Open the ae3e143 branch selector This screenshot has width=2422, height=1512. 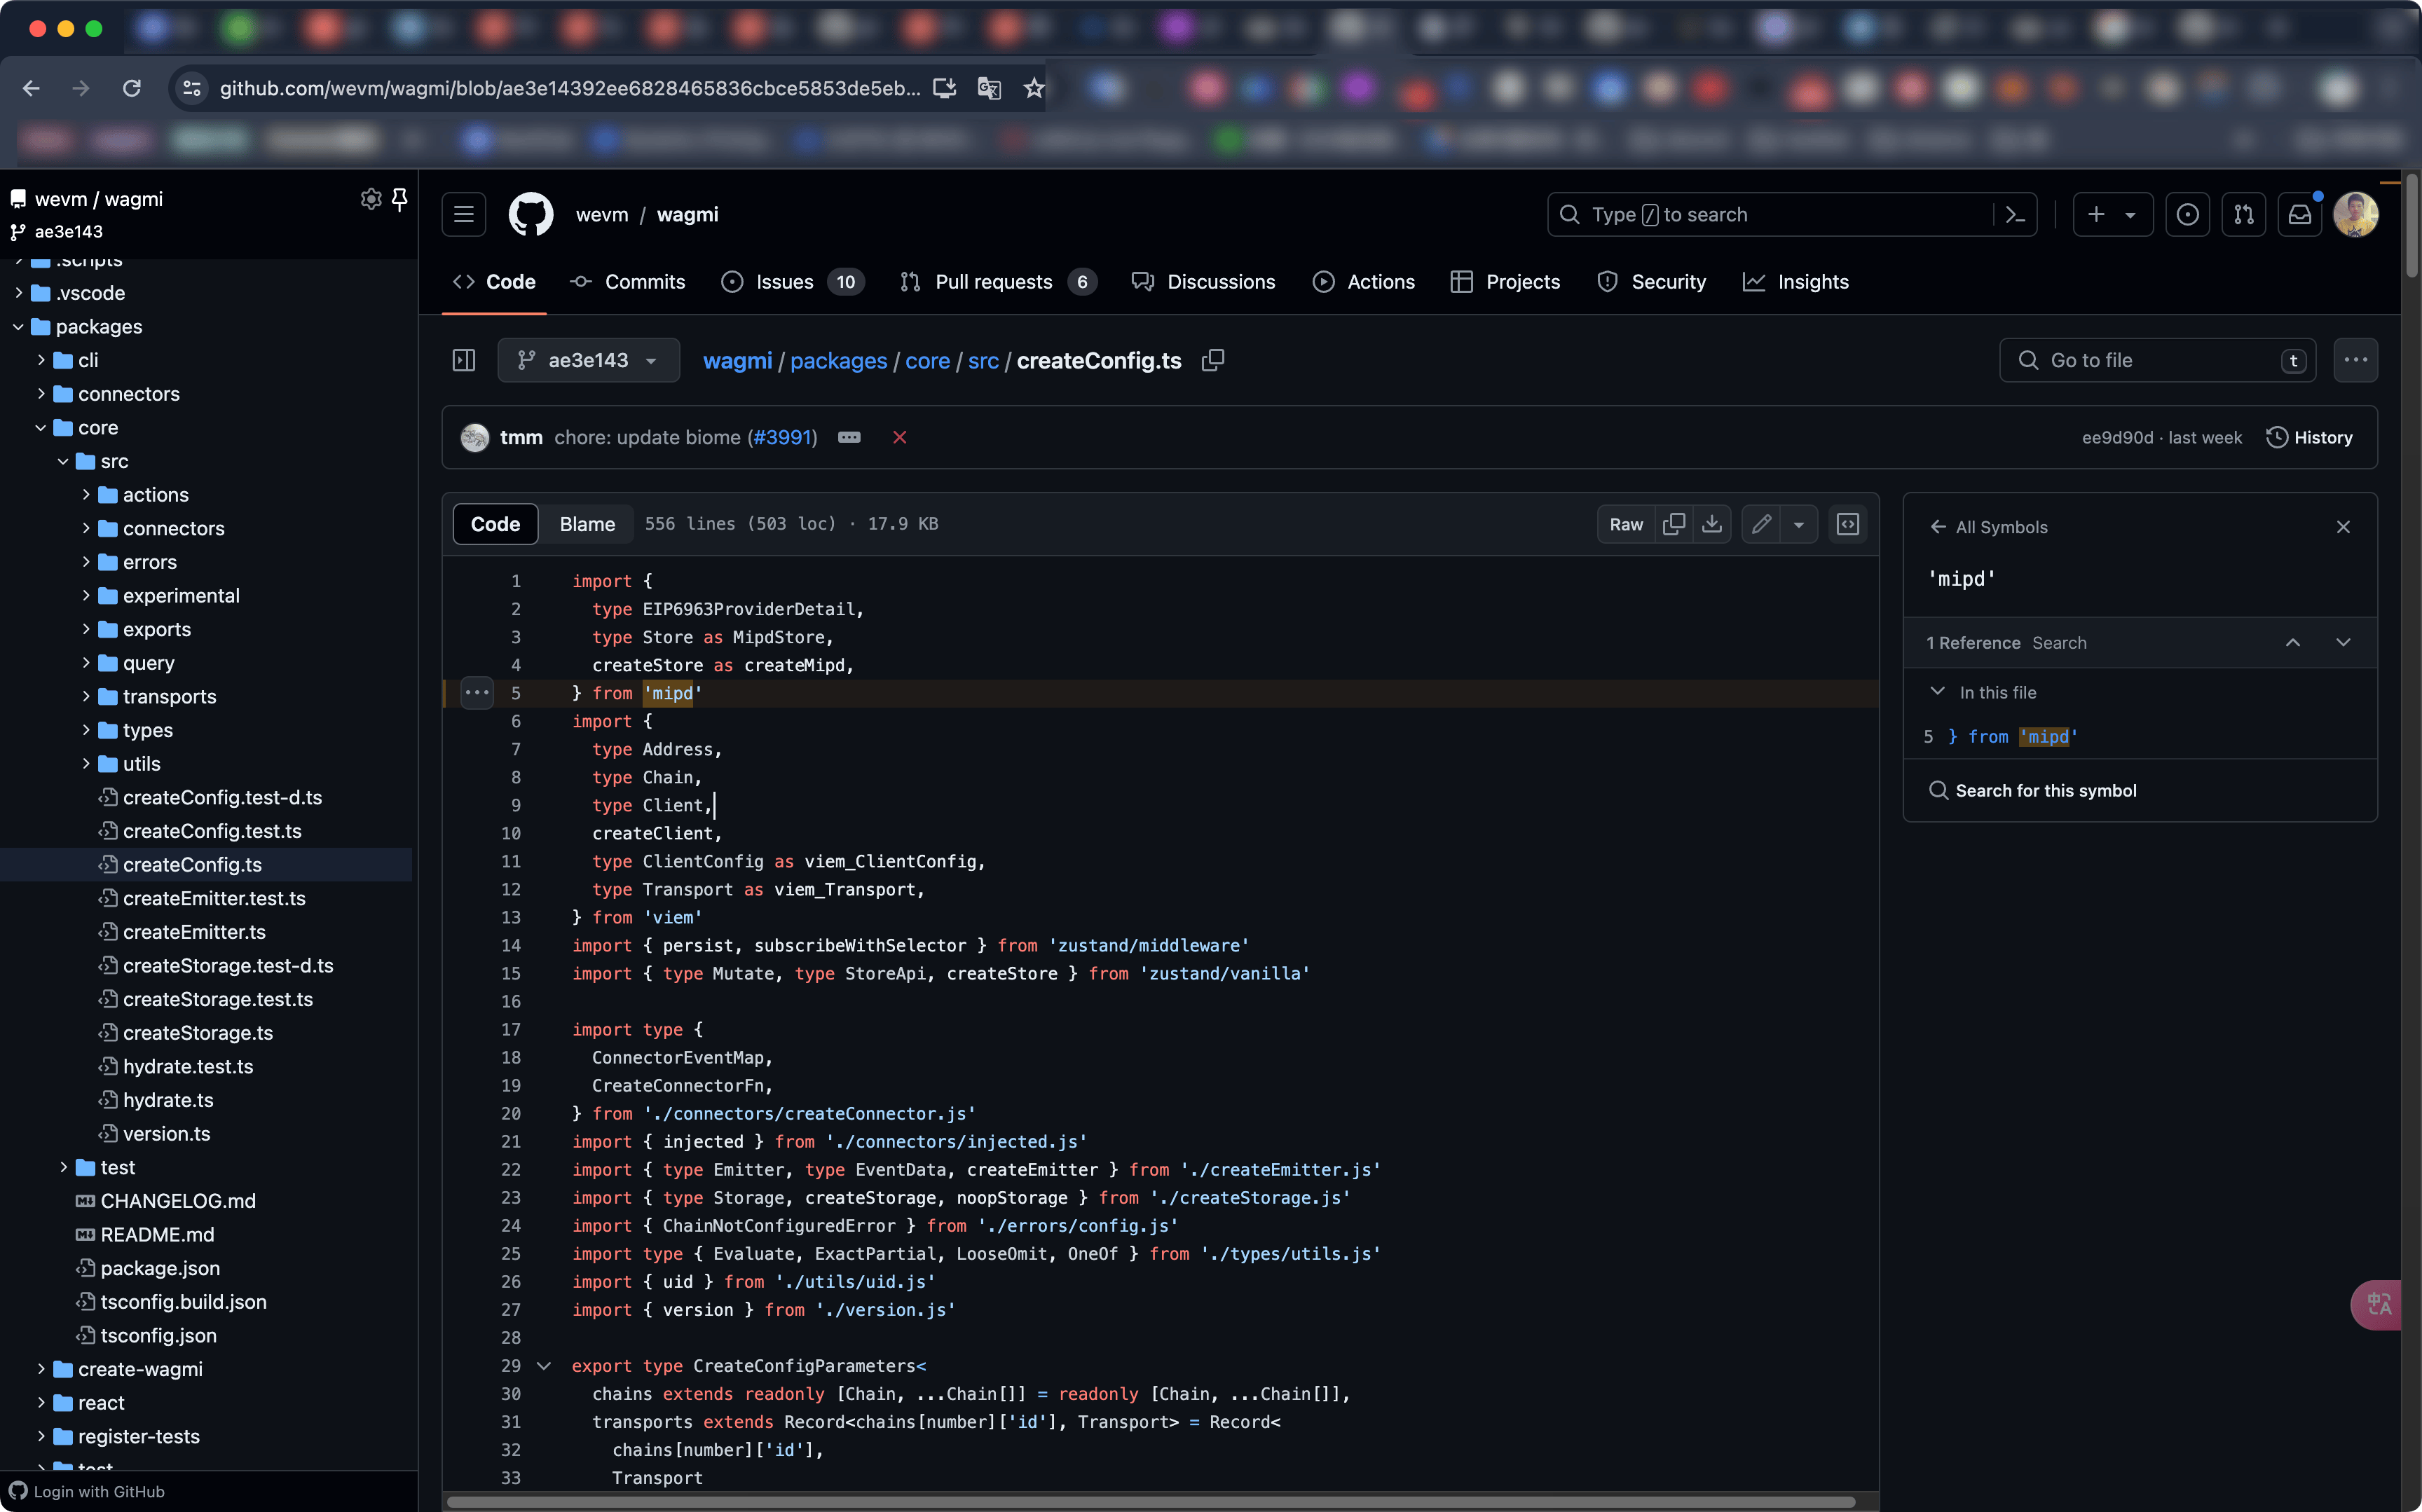click(x=588, y=360)
